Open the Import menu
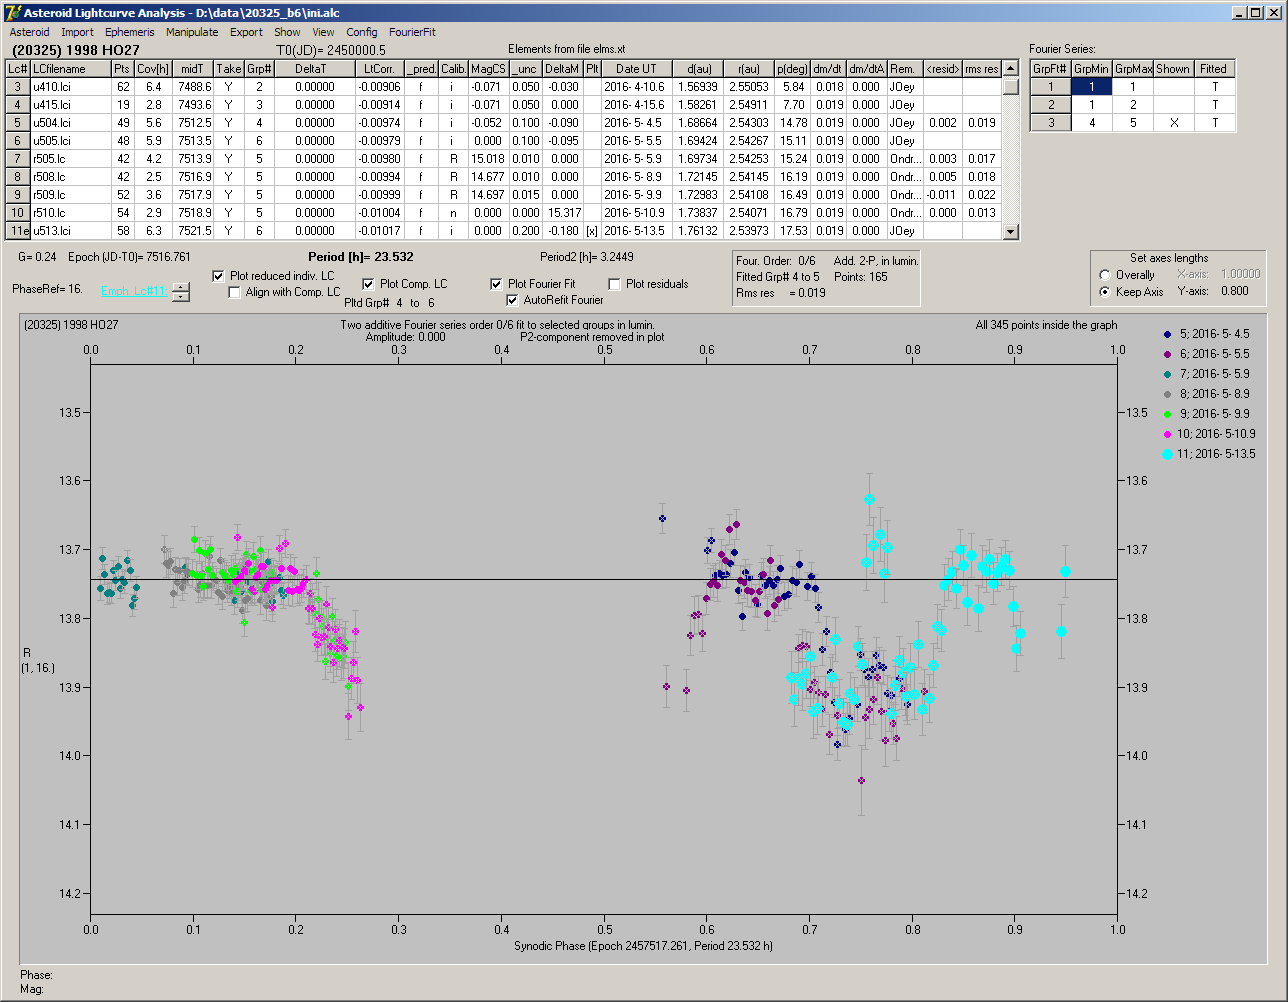This screenshot has height=1002, width=1288. point(77,32)
